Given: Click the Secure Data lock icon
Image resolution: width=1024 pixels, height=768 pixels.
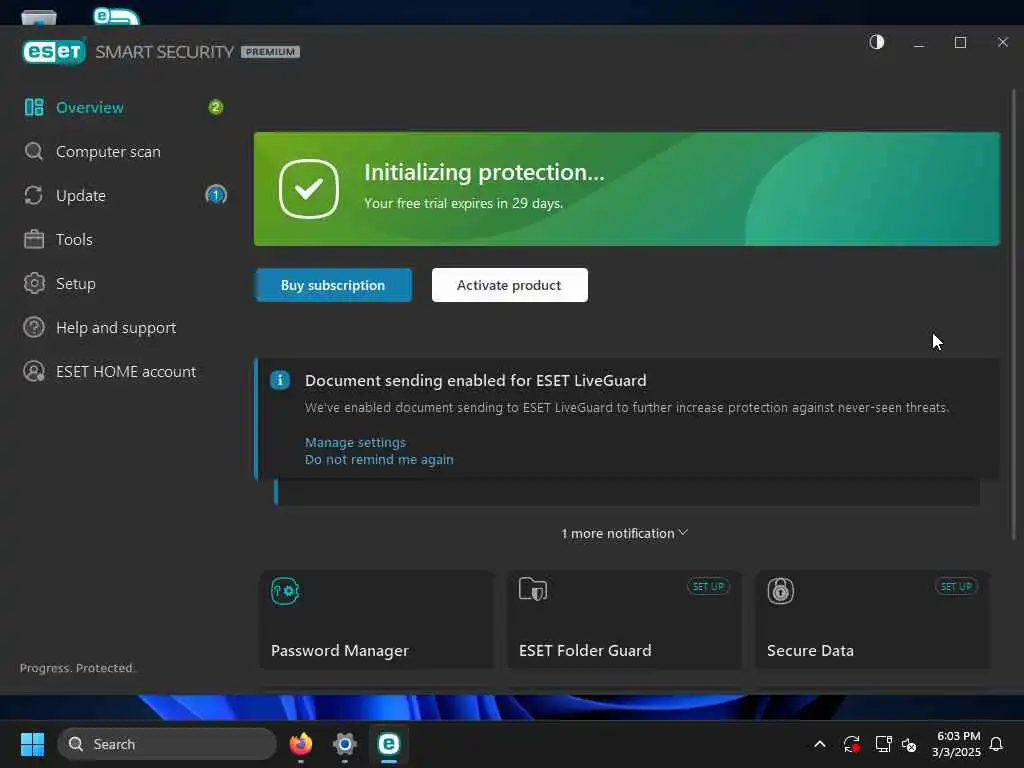Looking at the screenshot, I should coord(780,591).
